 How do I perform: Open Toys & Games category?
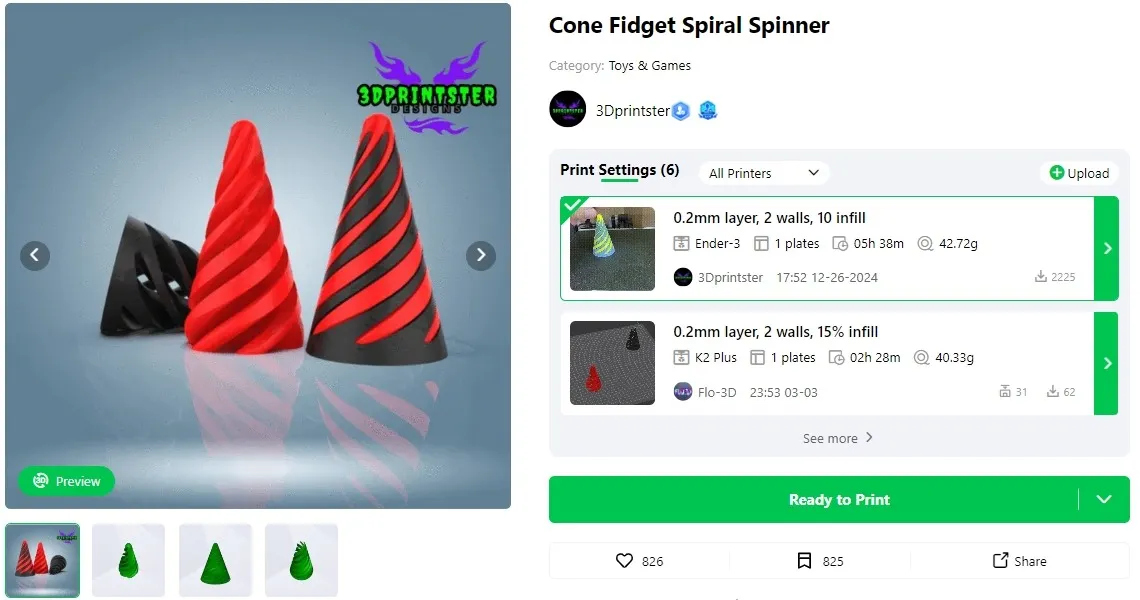pos(649,65)
